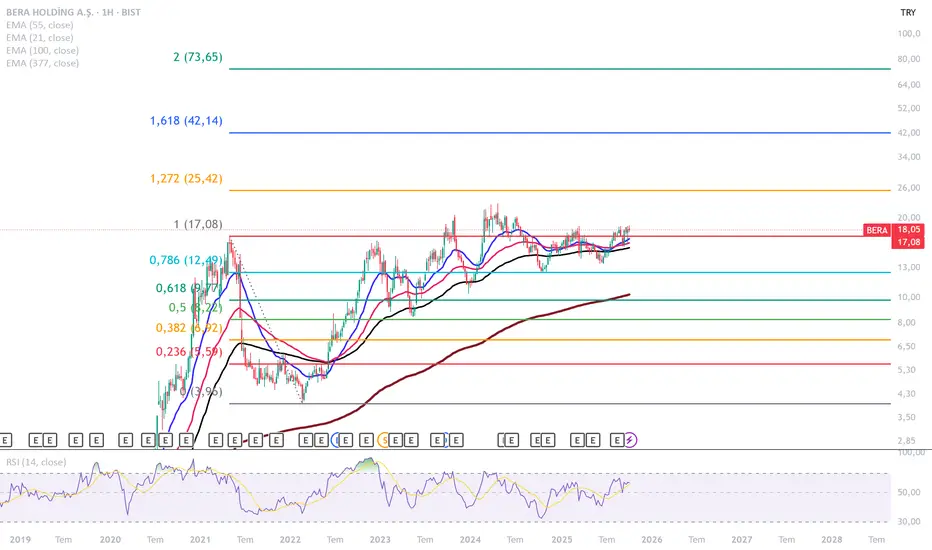
Task: Click the 10,00 price scale label
Action: [909, 297]
